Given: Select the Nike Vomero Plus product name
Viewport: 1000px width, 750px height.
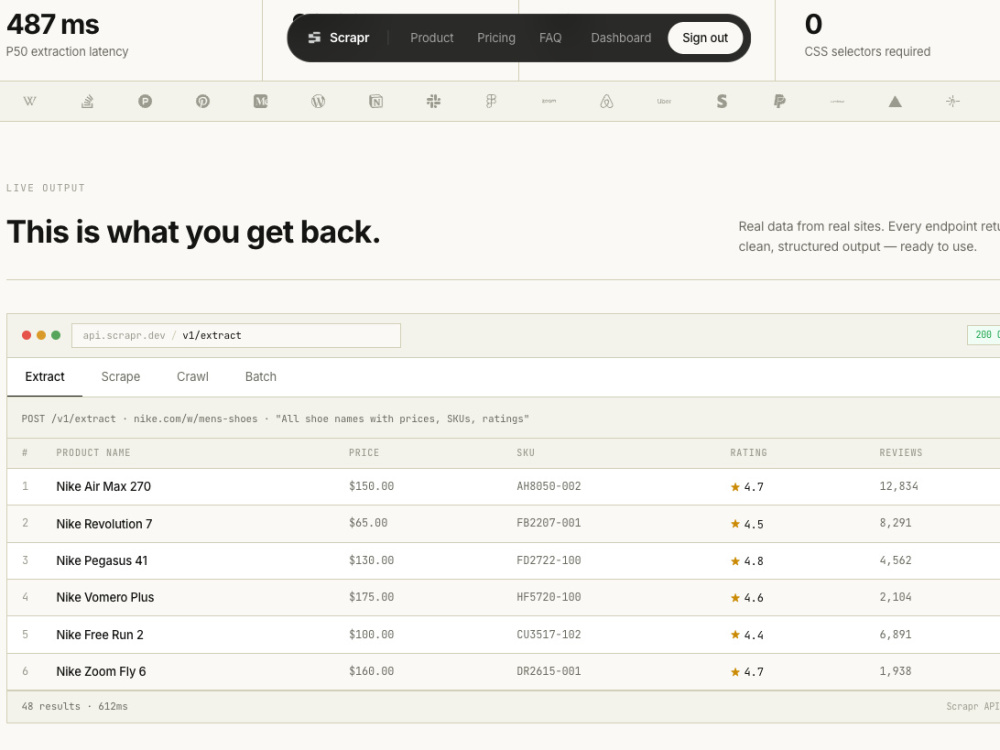Looking at the screenshot, I should click(105, 598).
